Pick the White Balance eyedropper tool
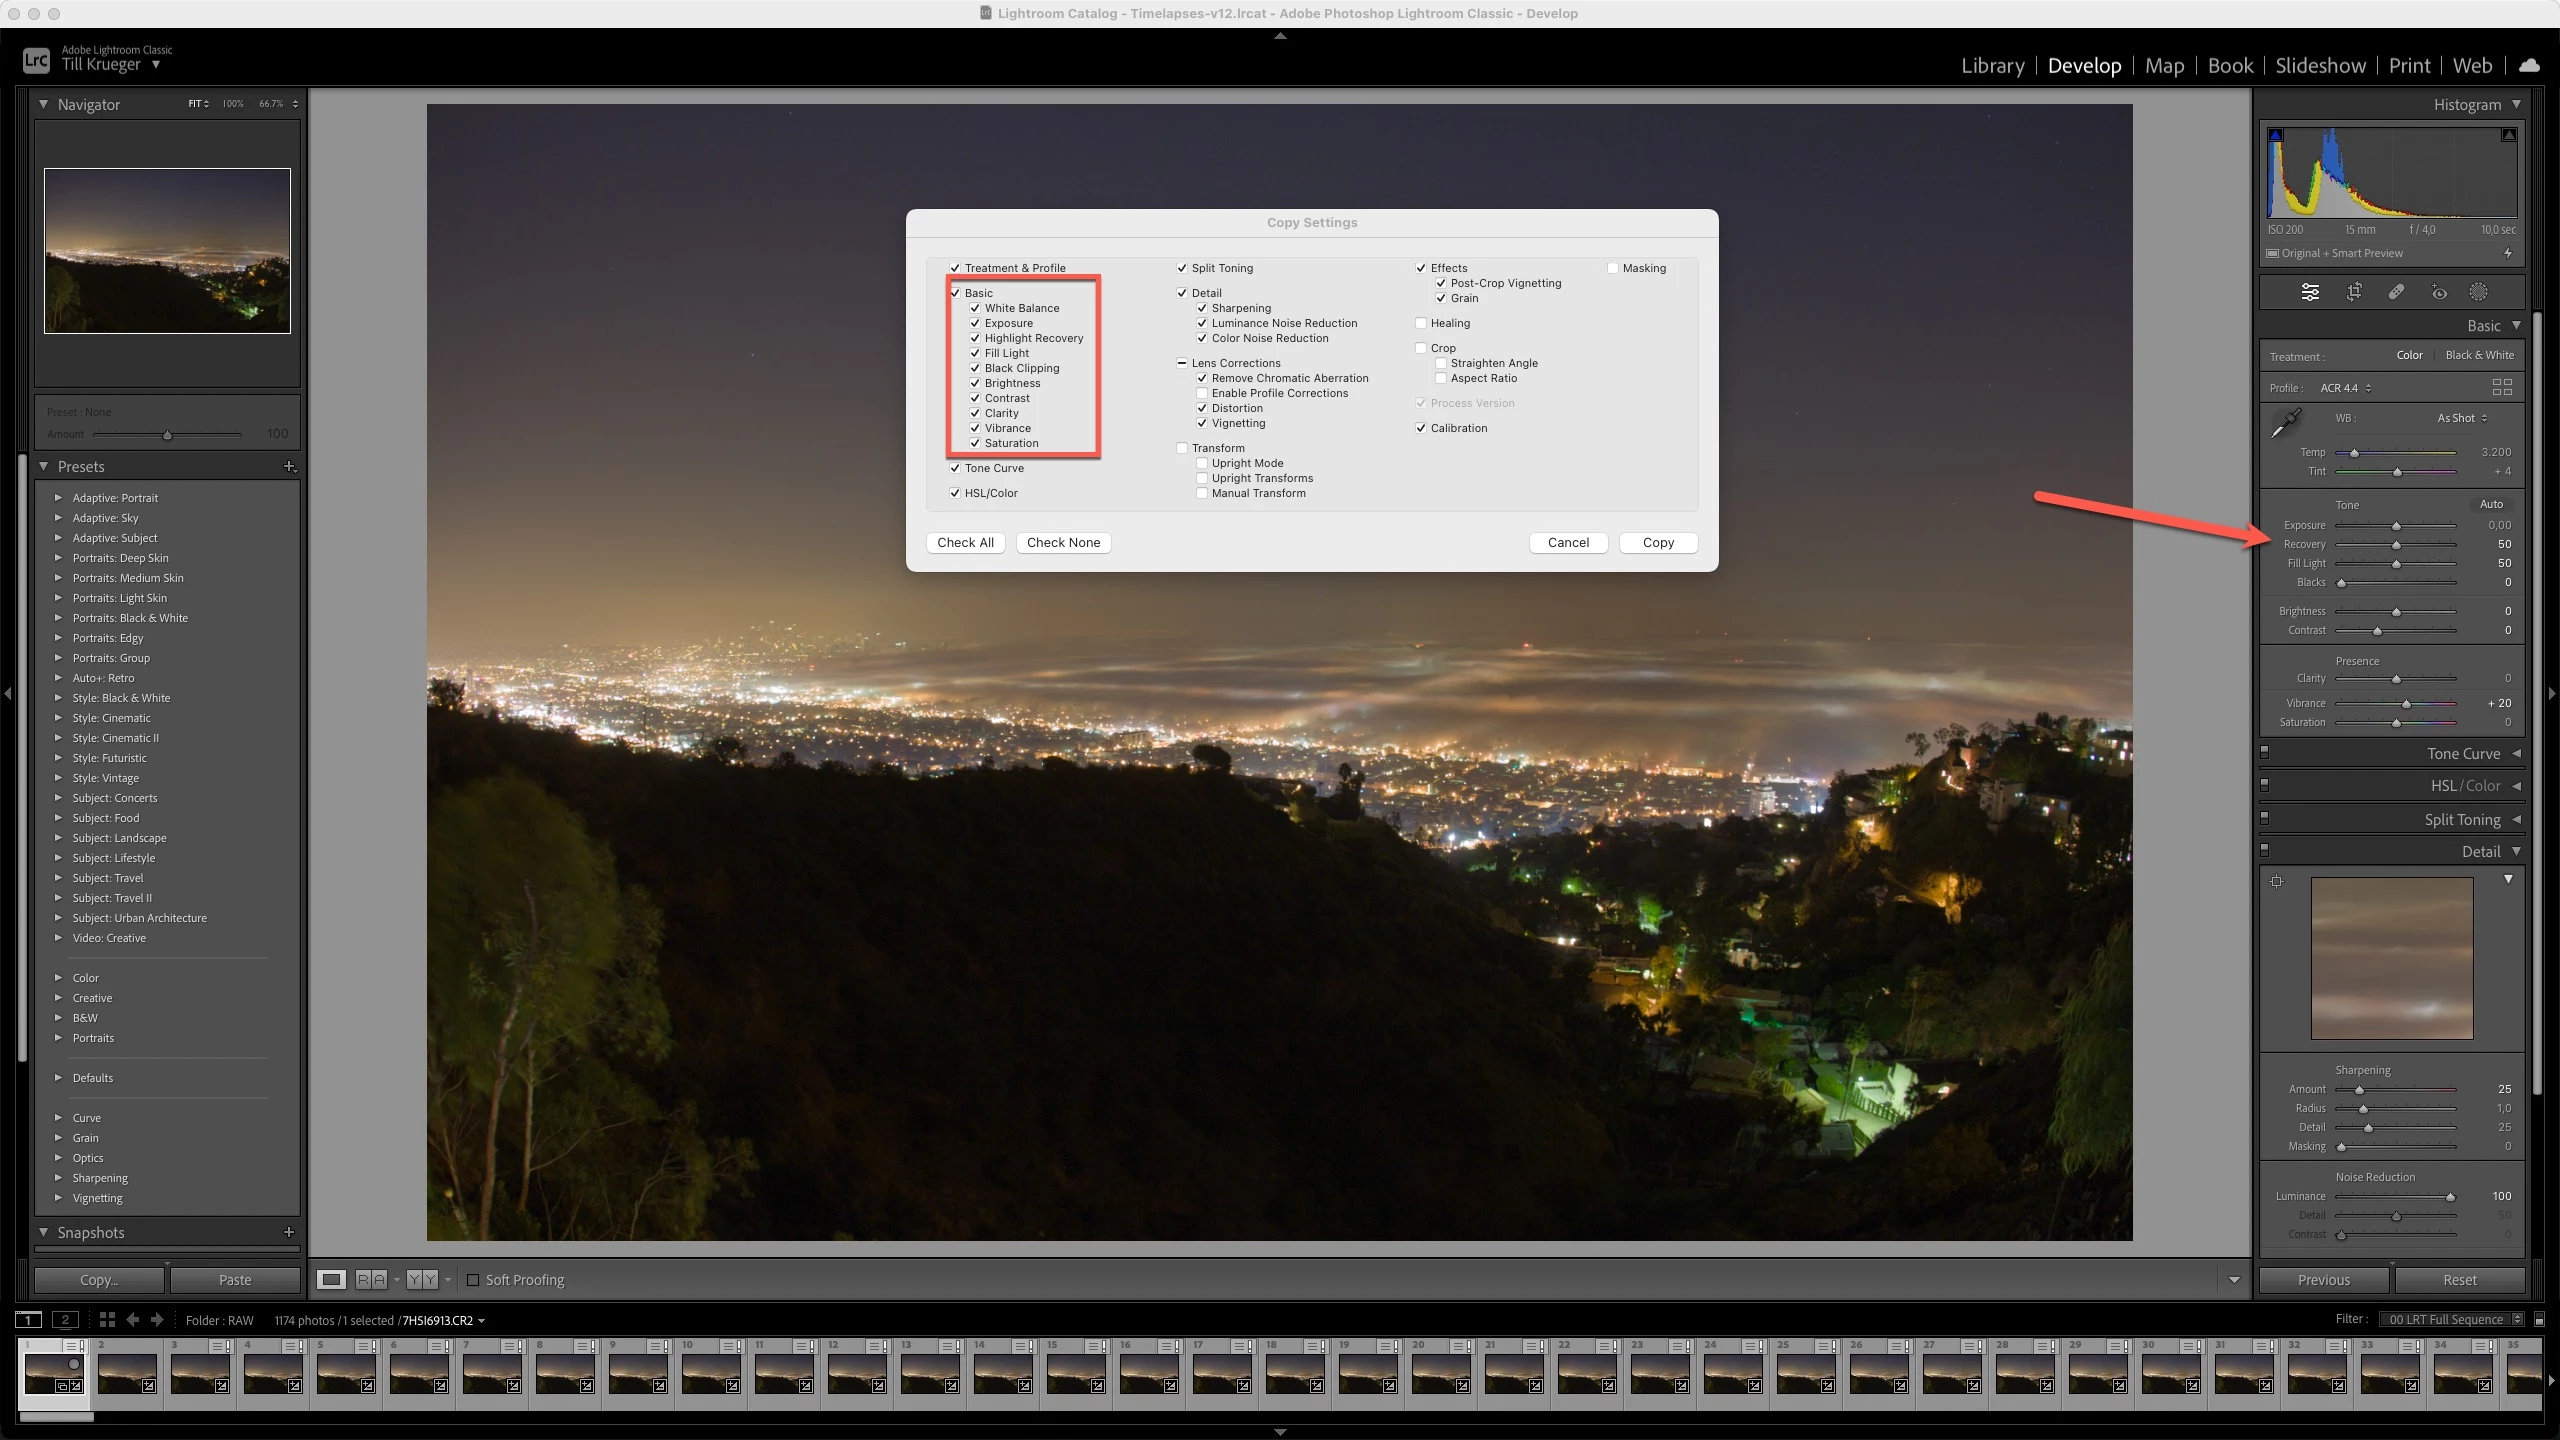The width and height of the screenshot is (2560, 1440). (2286, 423)
